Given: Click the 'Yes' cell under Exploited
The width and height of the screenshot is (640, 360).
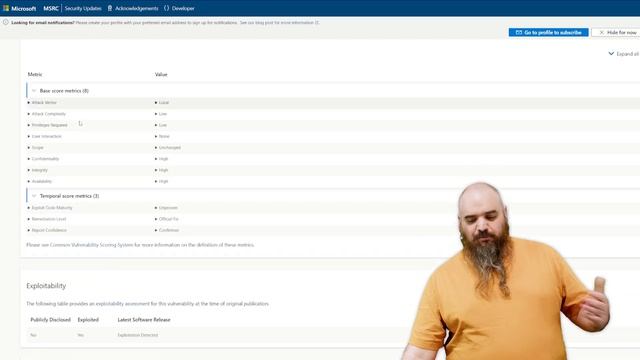Looking at the screenshot, I should pyautogui.click(x=80, y=335).
